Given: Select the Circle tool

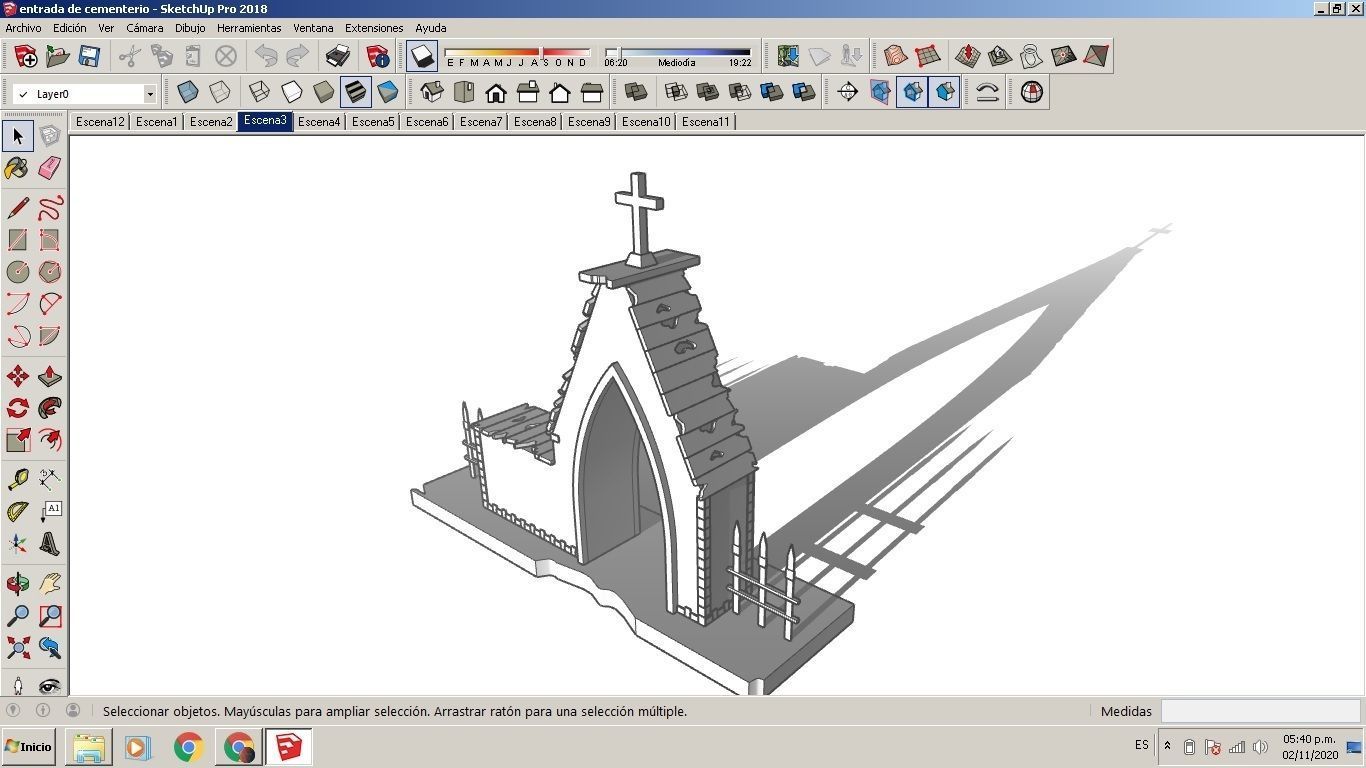Looking at the screenshot, I should pos(18,272).
